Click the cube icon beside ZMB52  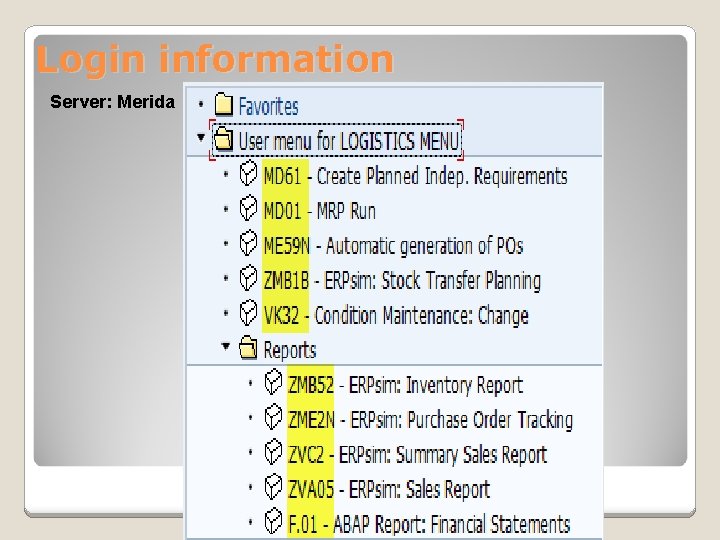click(273, 383)
